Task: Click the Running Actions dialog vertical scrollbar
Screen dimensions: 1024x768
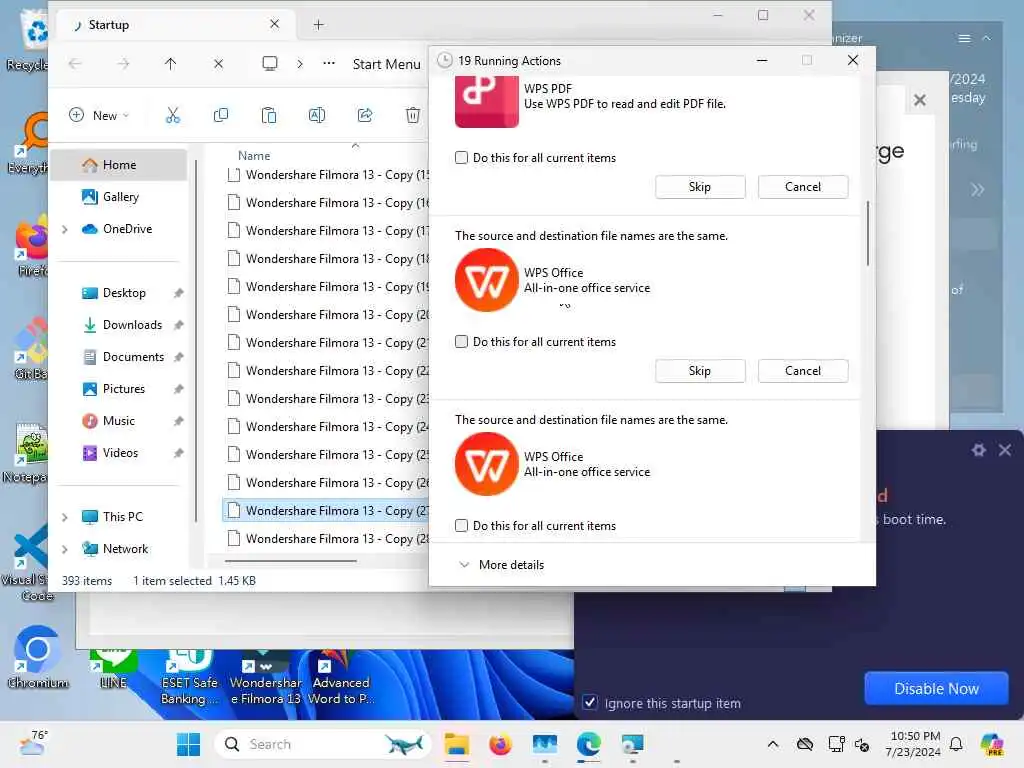Action: (868, 234)
